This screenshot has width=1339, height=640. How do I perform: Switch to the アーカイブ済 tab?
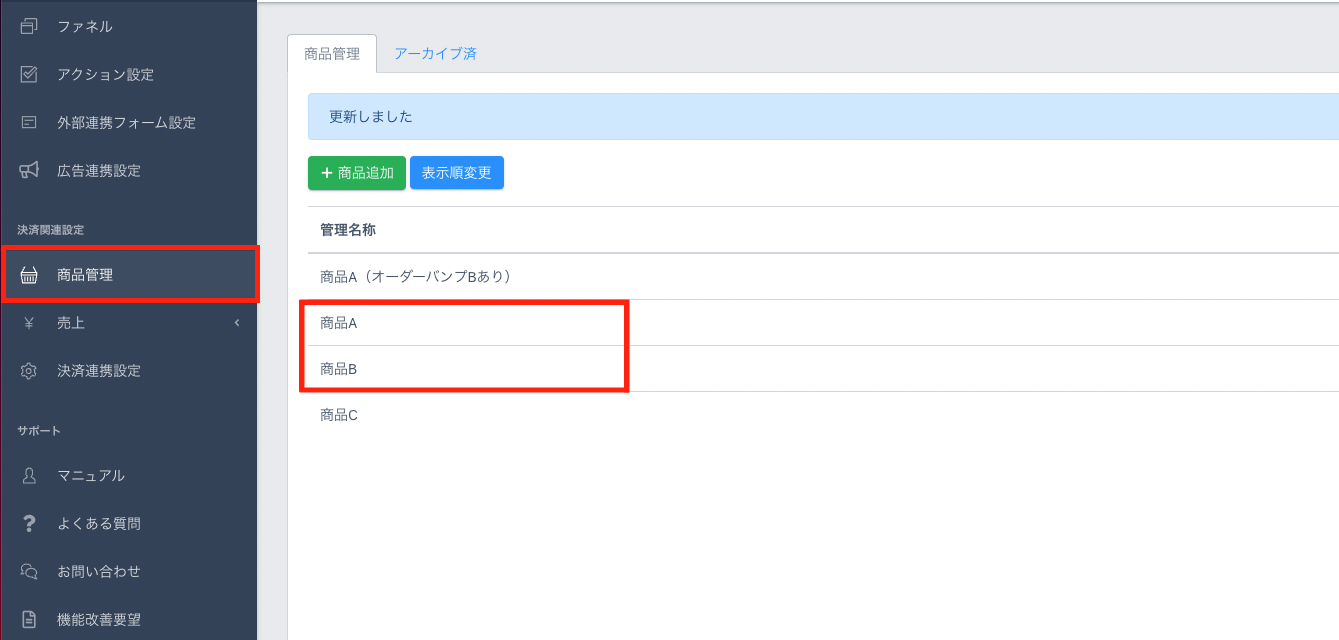[435, 54]
